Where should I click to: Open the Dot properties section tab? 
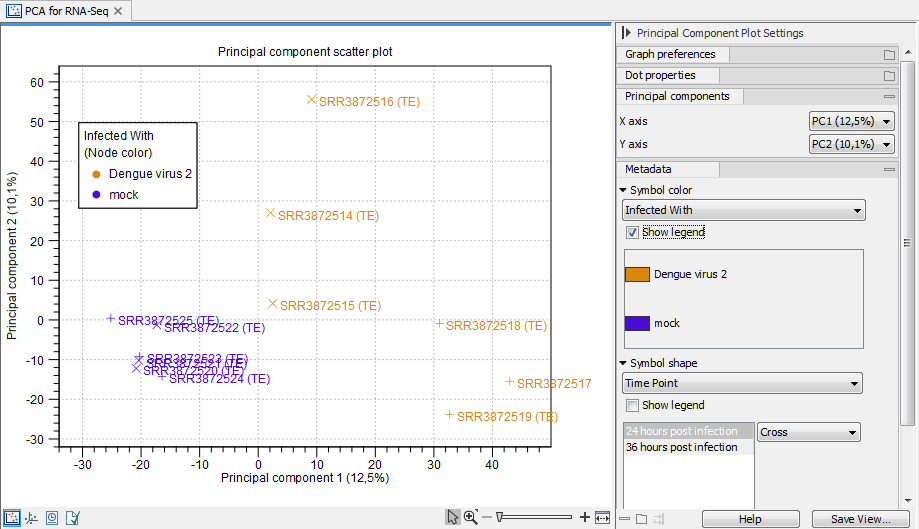click(659, 75)
